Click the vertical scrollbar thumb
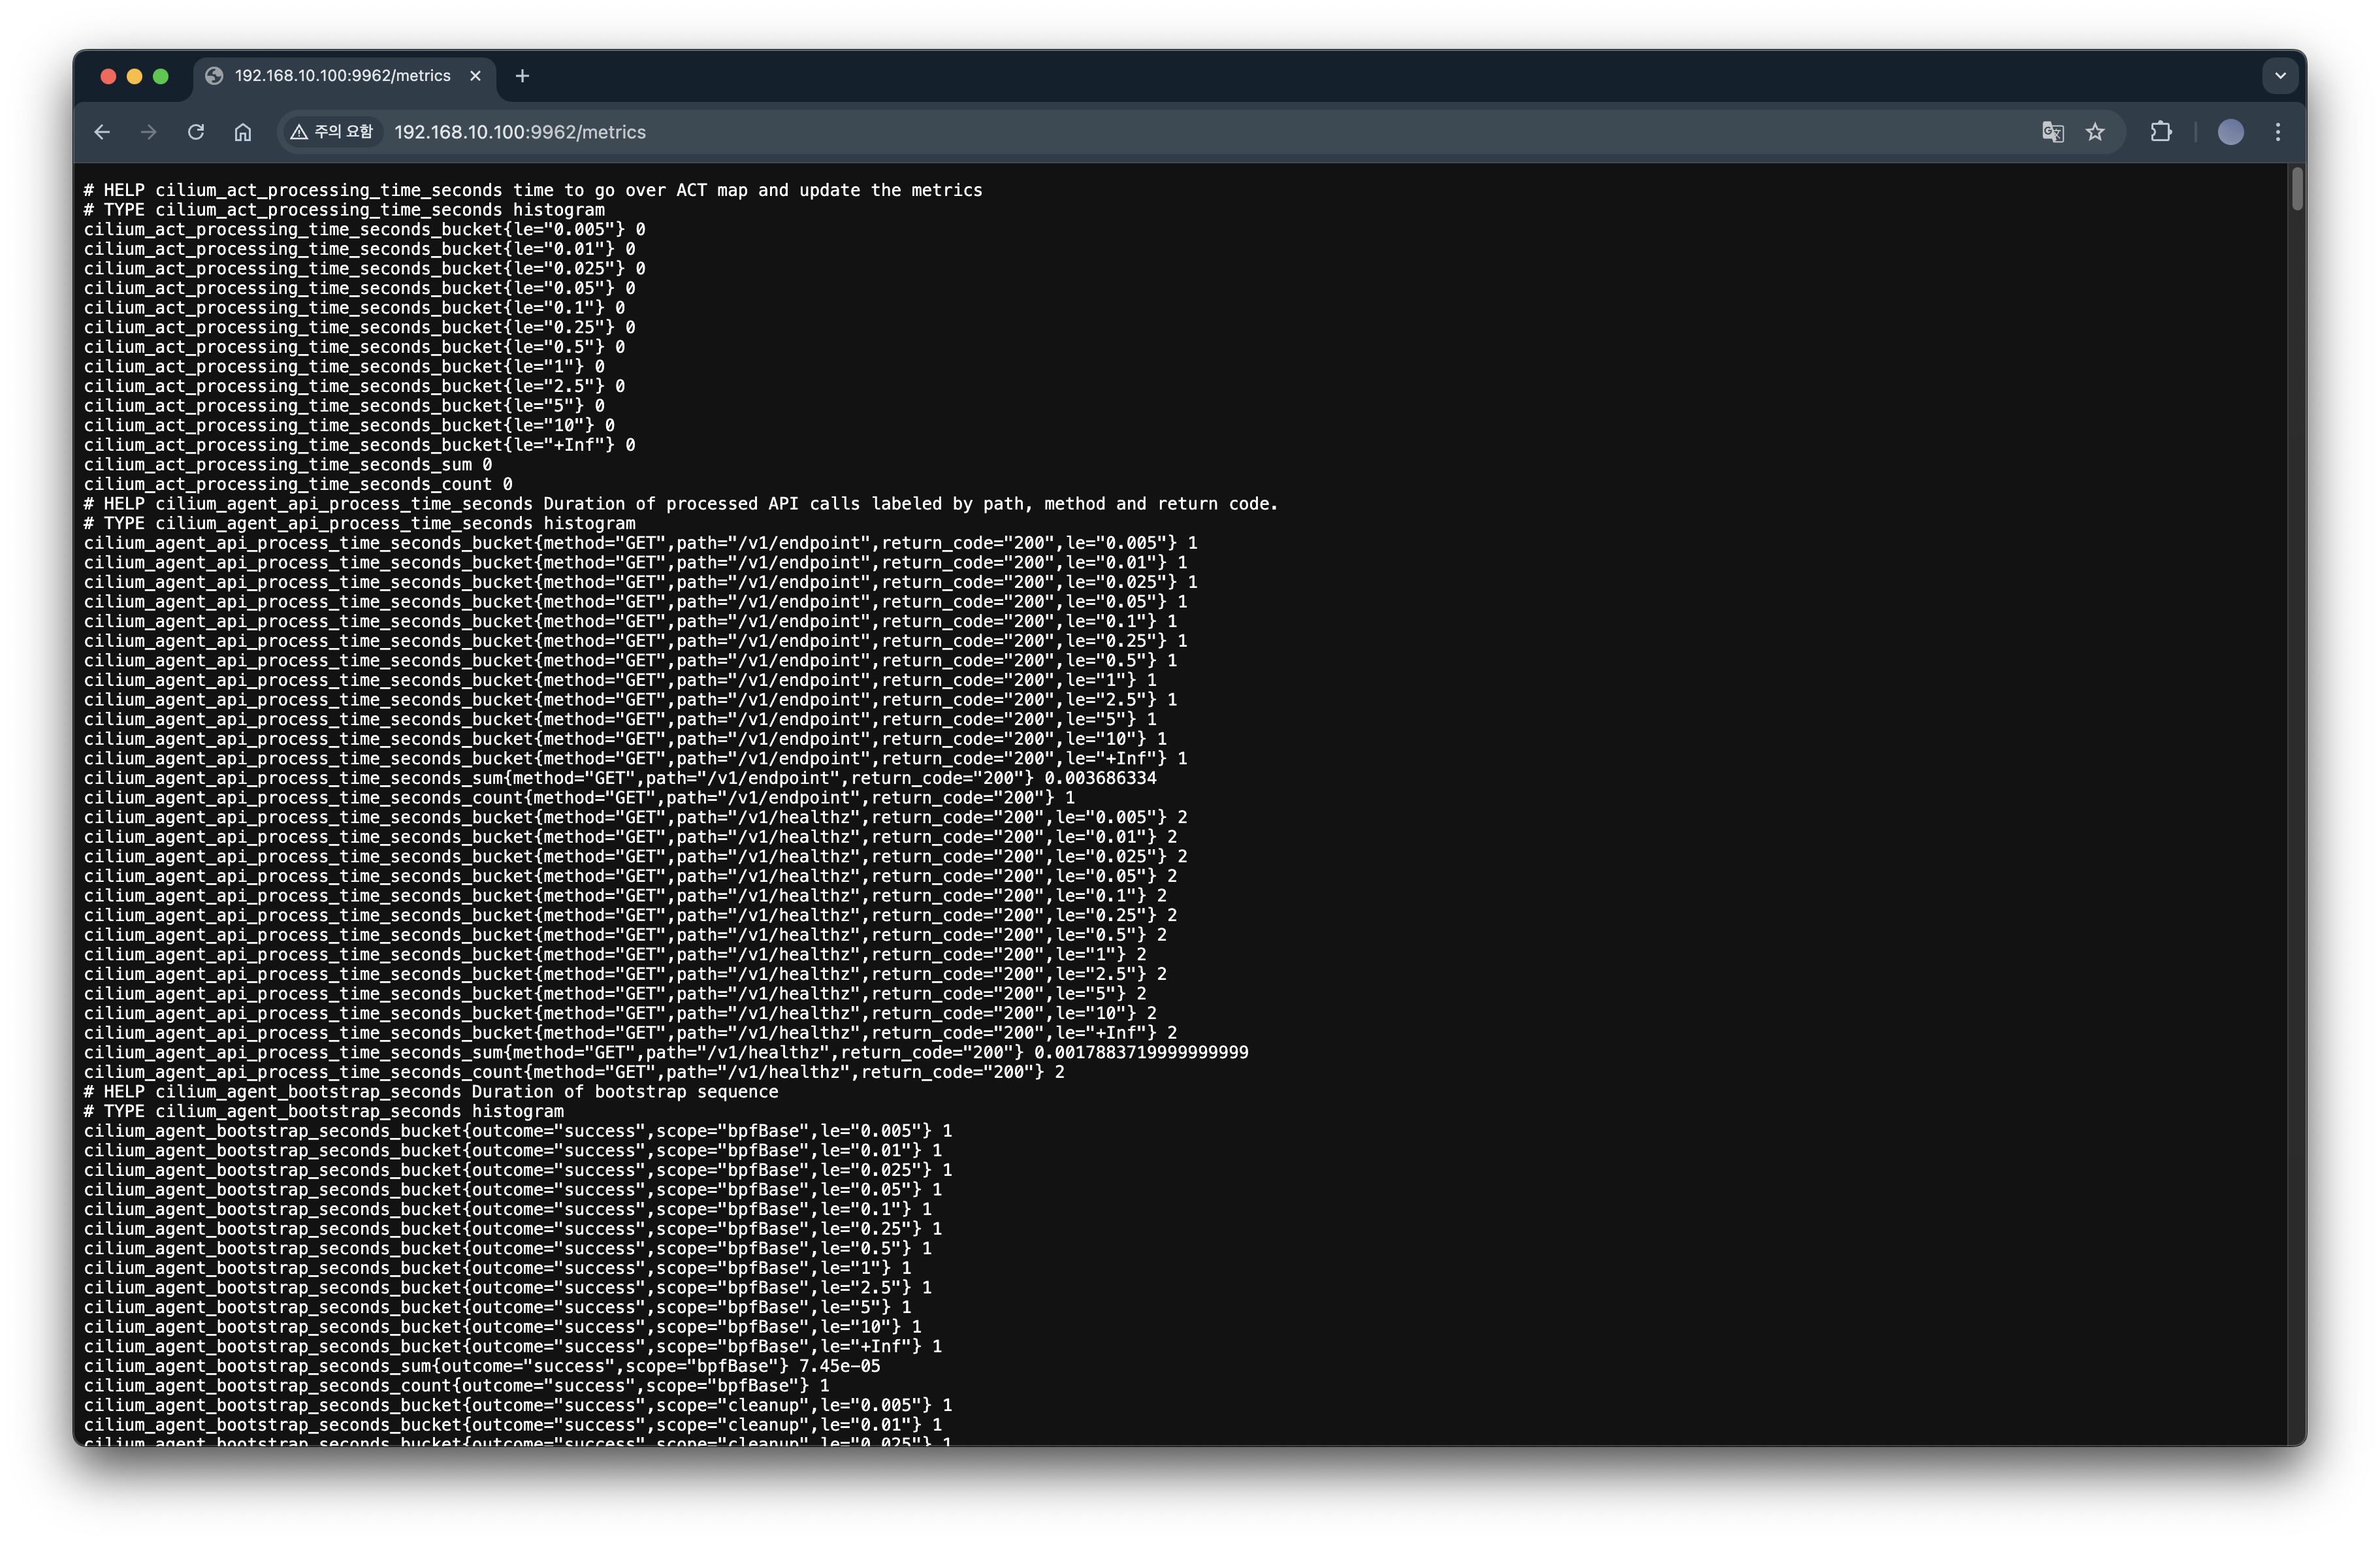The height and width of the screenshot is (1543, 2380). point(2297,189)
